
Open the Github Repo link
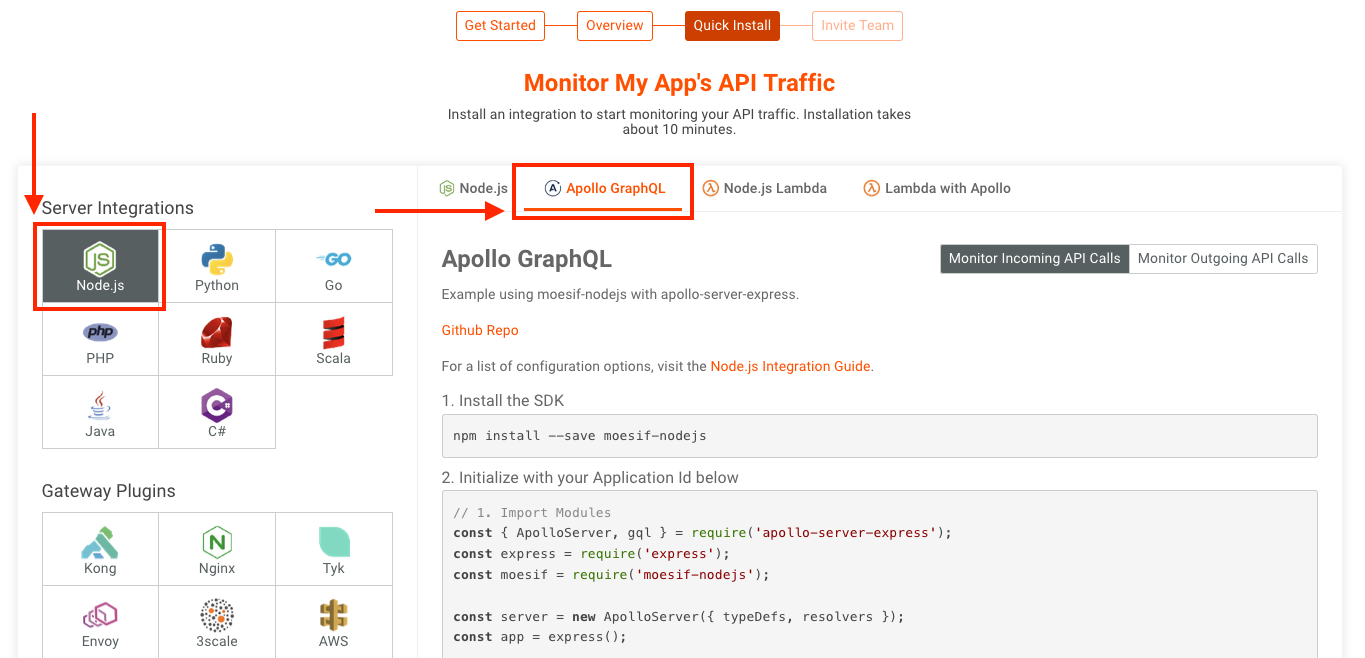click(x=480, y=330)
